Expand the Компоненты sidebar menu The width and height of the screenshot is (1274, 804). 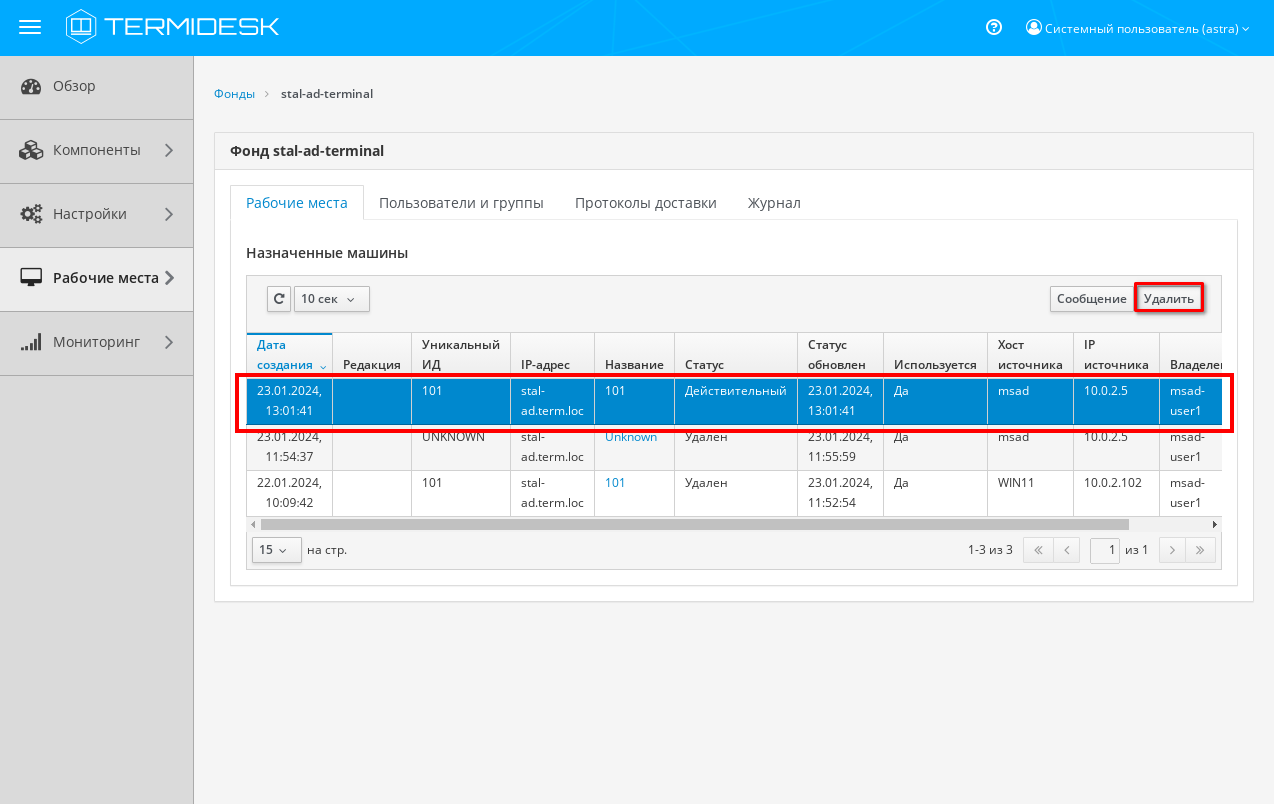click(x=97, y=150)
